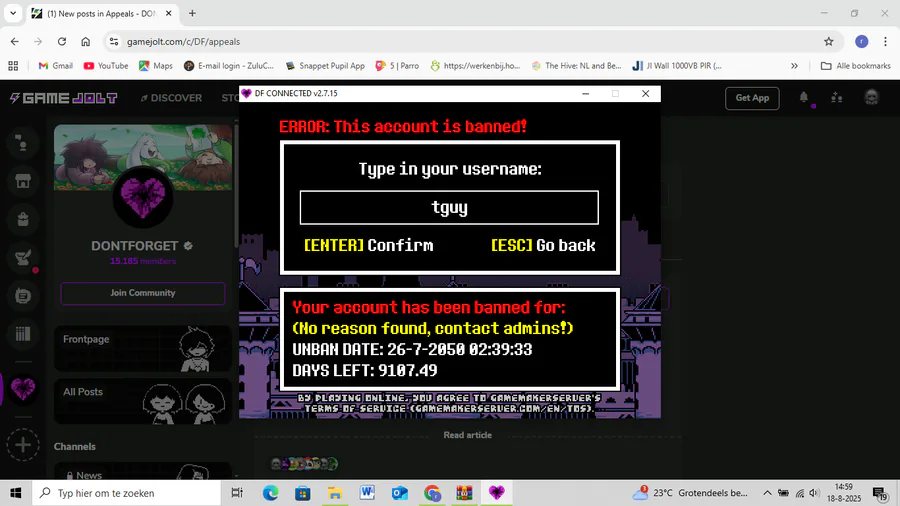Go to the Game Jolt logo home
900x506 pixels.
[64, 98]
